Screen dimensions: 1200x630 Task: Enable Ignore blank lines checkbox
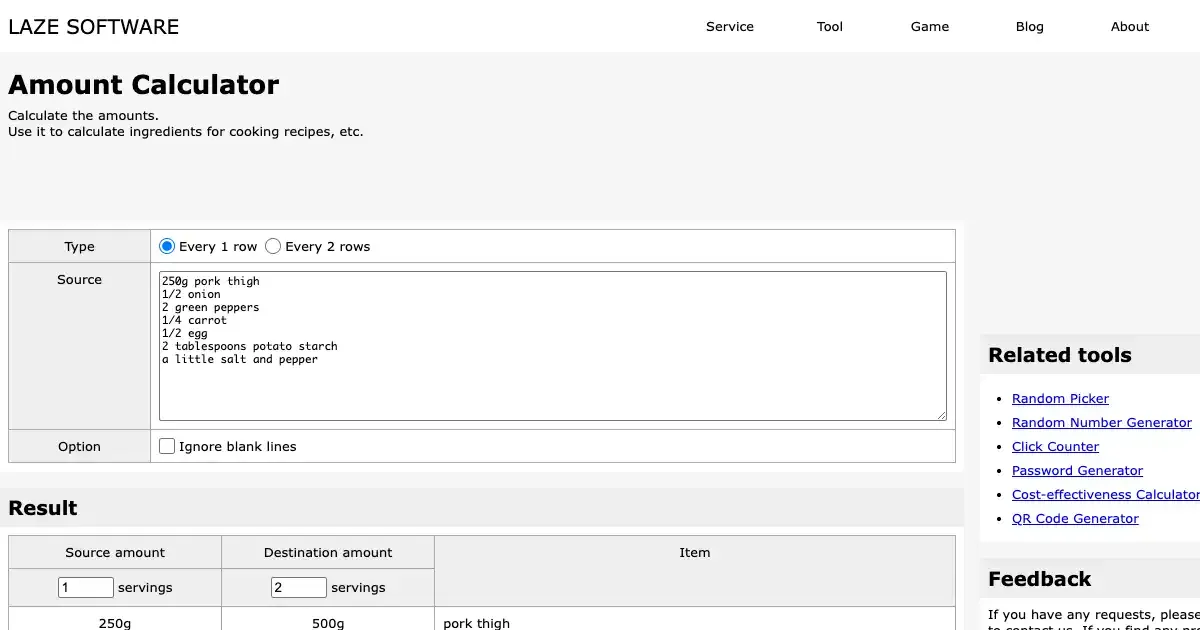point(167,446)
